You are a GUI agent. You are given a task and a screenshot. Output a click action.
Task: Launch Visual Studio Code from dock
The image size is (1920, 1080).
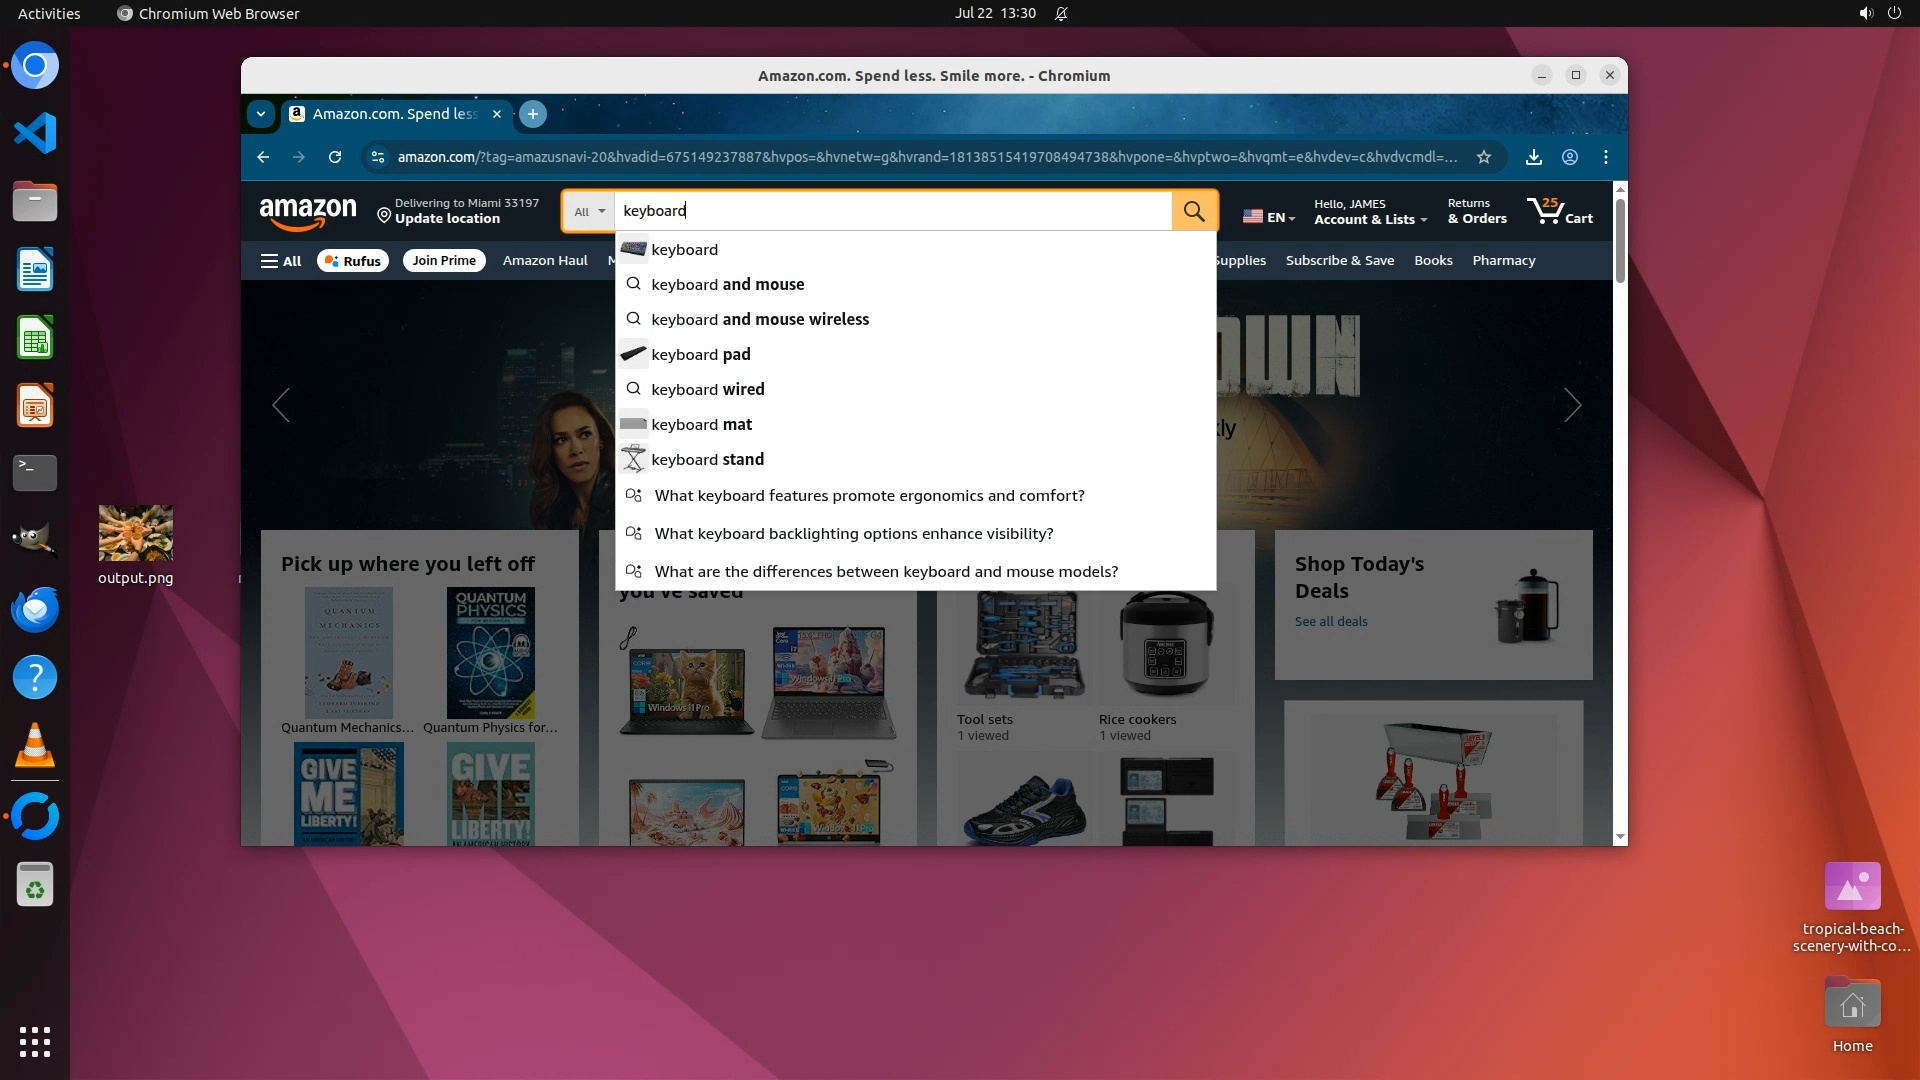(x=35, y=133)
